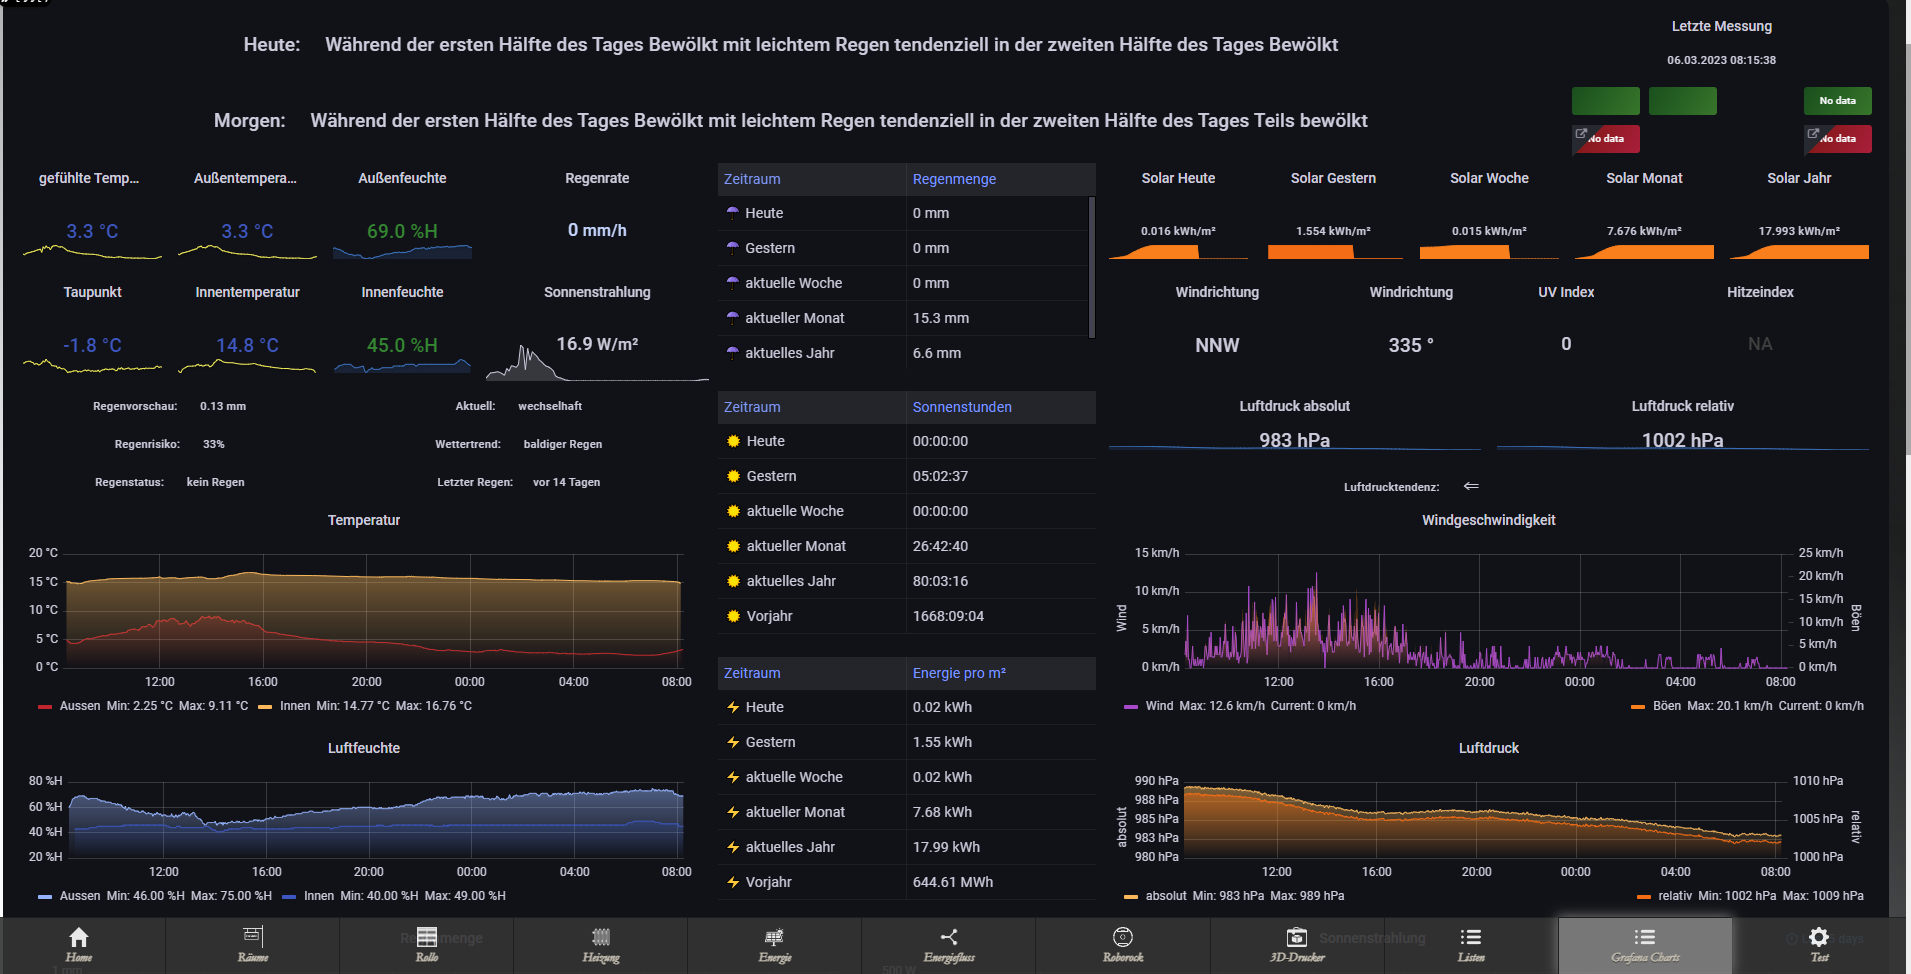The width and height of the screenshot is (1911, 974).
Task: Open the Luftdruck relativ panel title menu
Action: click(x=1682, y=406)
